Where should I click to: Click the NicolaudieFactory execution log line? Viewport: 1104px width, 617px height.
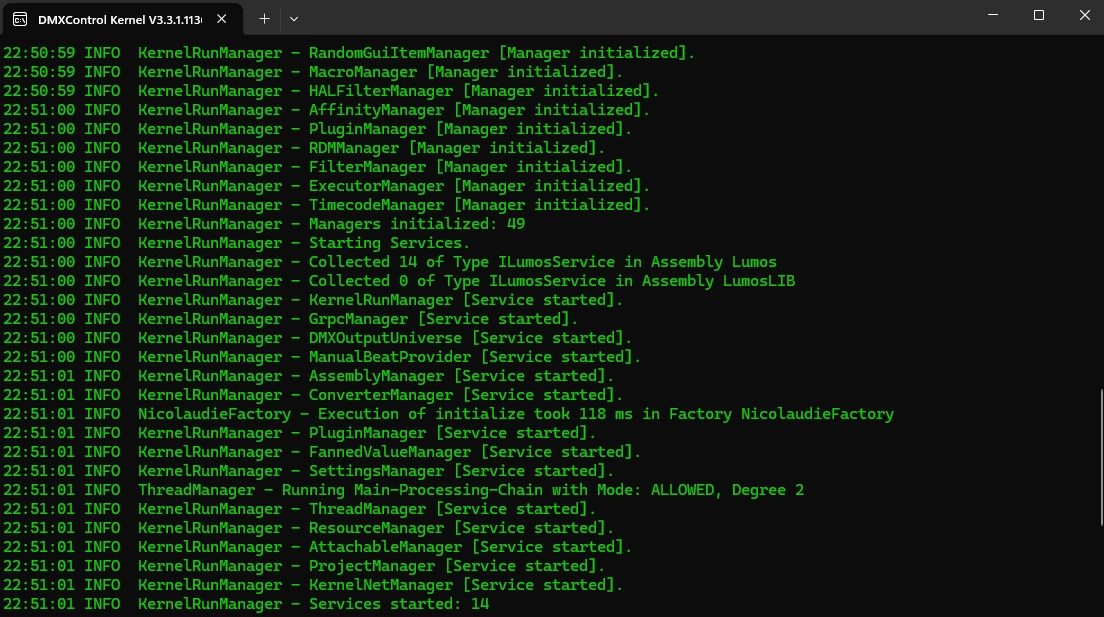(x=448, y=414)
